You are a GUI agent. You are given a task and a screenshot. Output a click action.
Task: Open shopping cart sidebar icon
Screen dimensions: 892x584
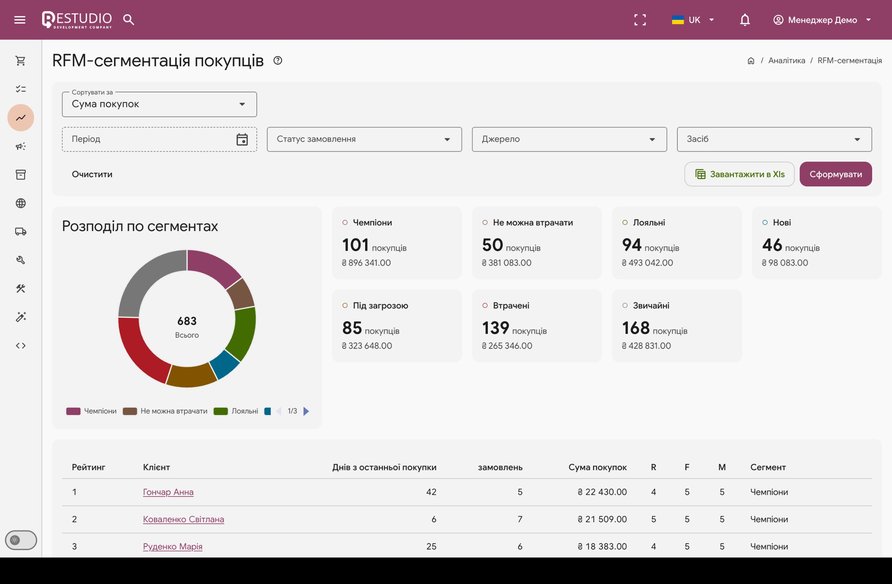[21, 61]
